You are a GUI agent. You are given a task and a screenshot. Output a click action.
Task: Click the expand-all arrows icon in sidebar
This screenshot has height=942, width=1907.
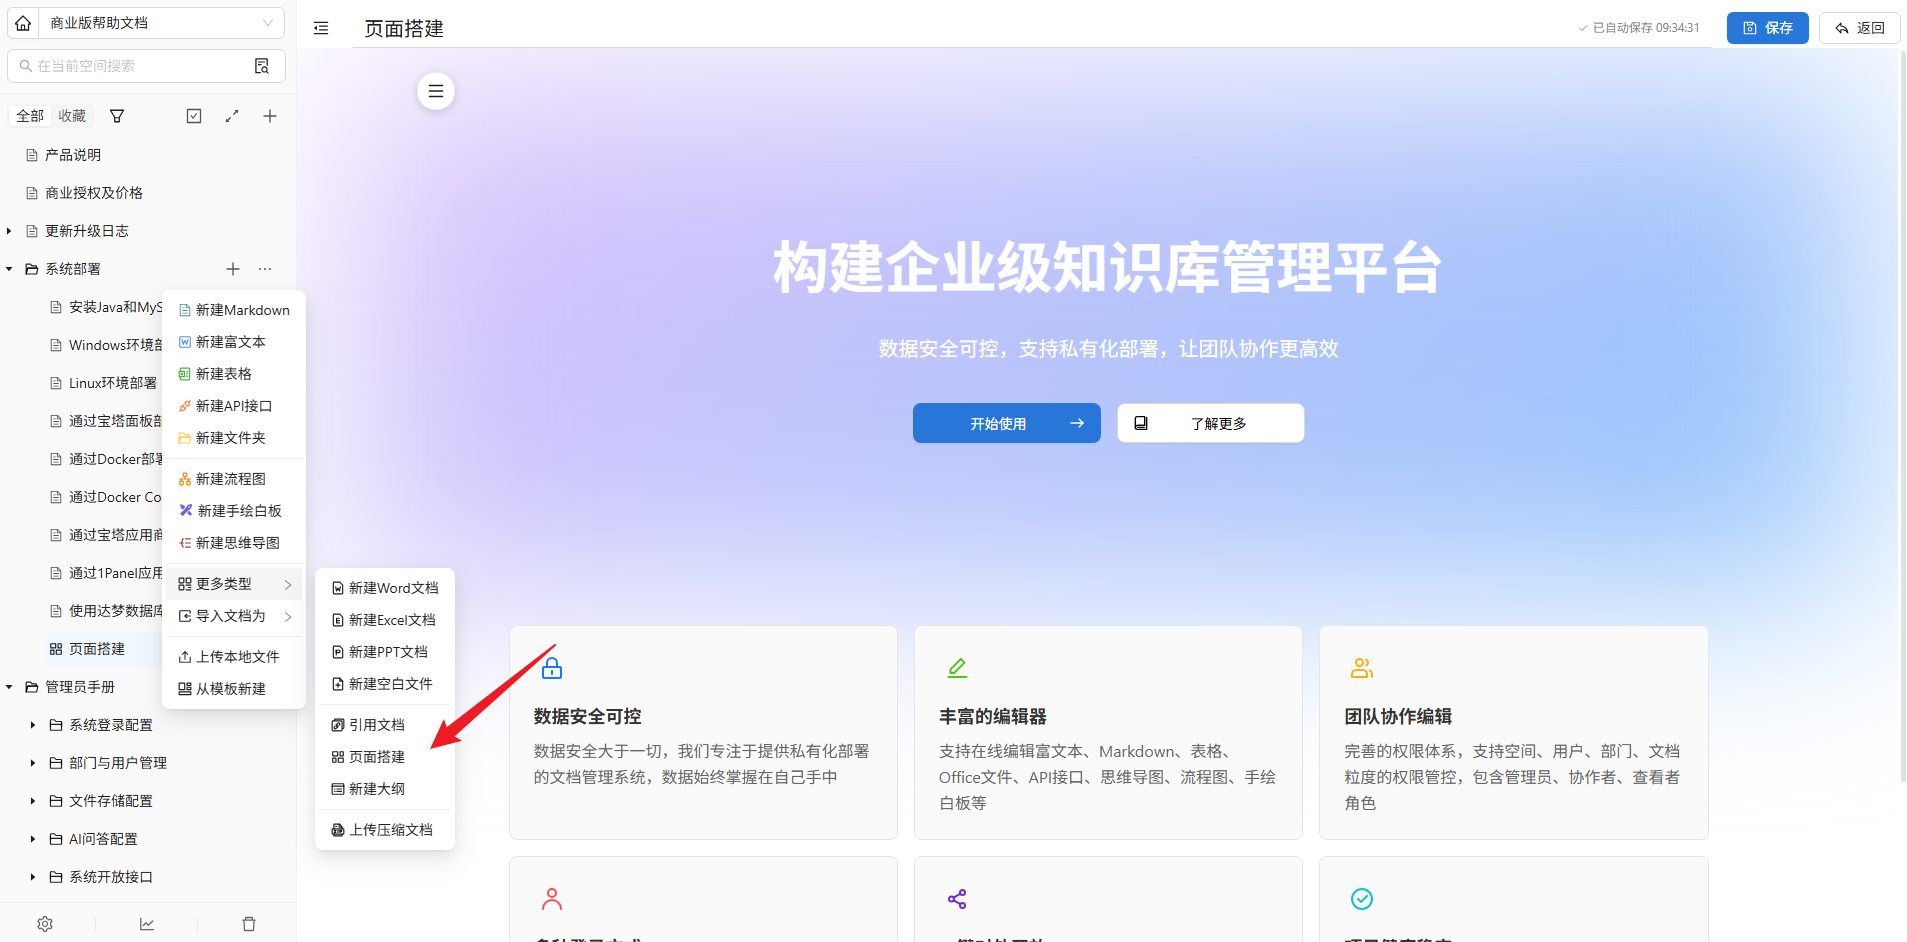pos(232,116)
